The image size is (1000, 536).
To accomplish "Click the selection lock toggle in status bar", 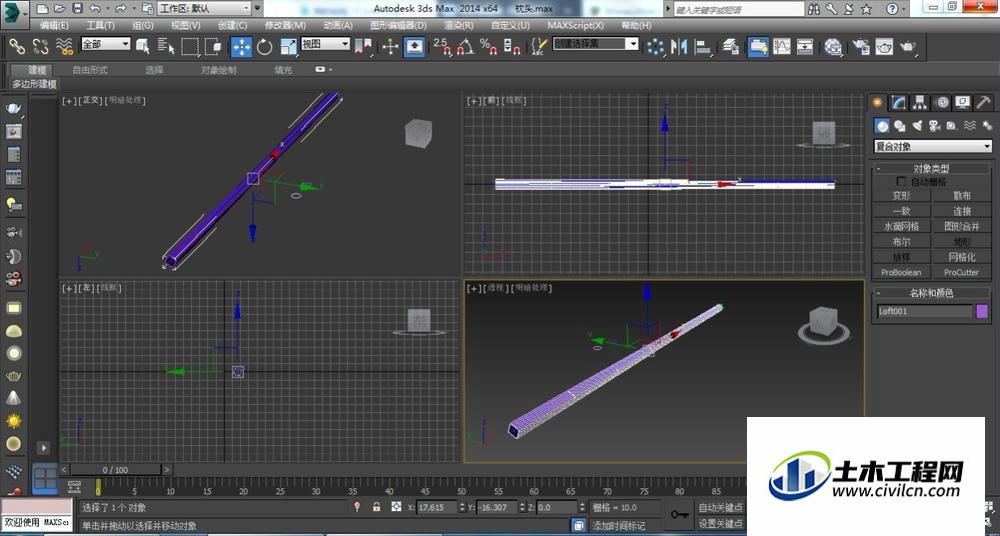I will pyautogui.click(x=376, y=507).
